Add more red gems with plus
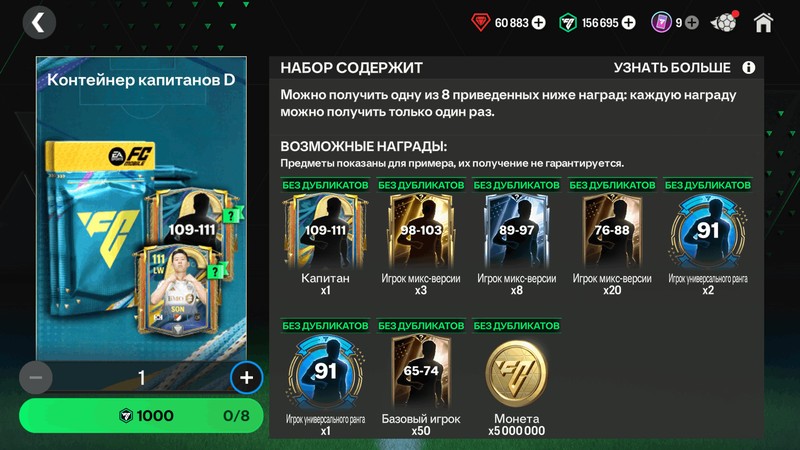 (x=539, y=22)
